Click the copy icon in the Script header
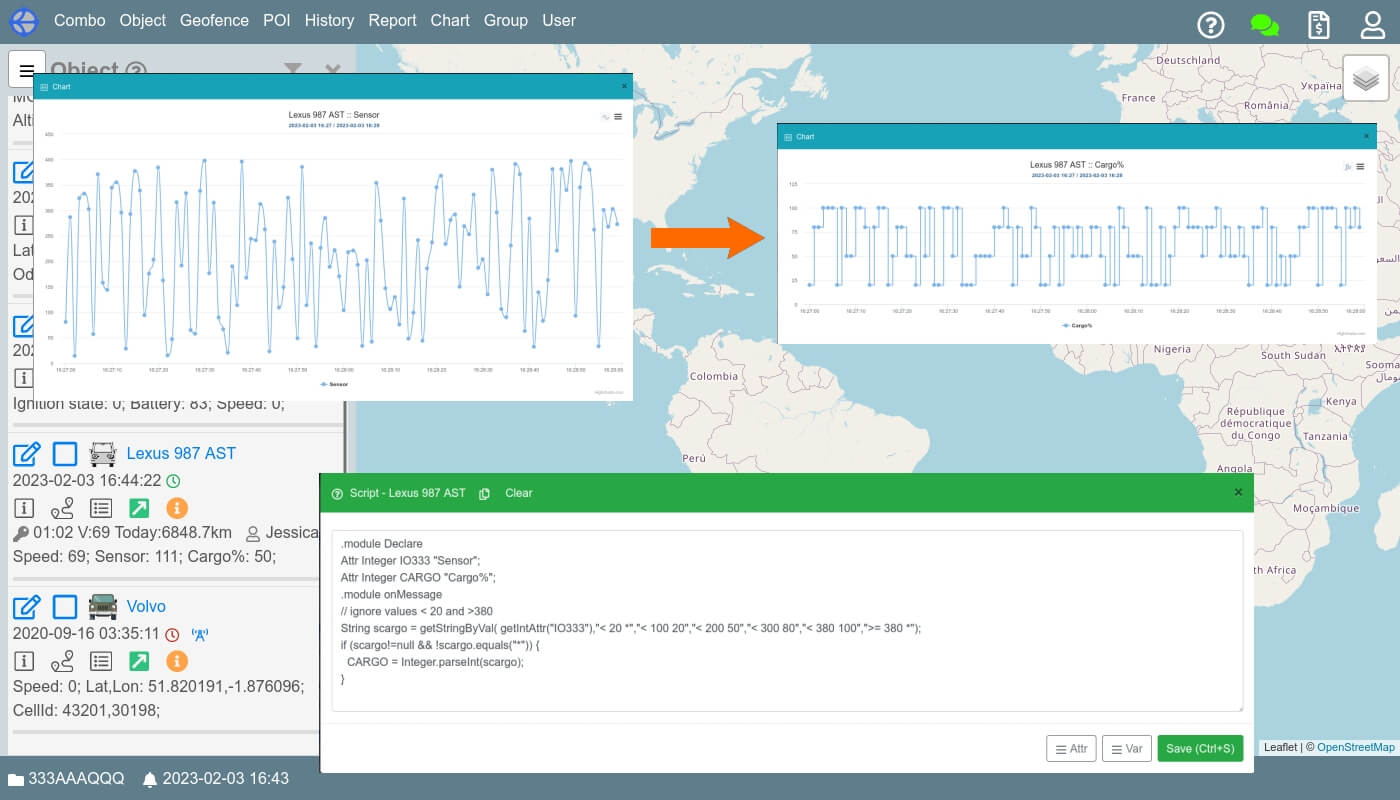 tap(485, 494)
